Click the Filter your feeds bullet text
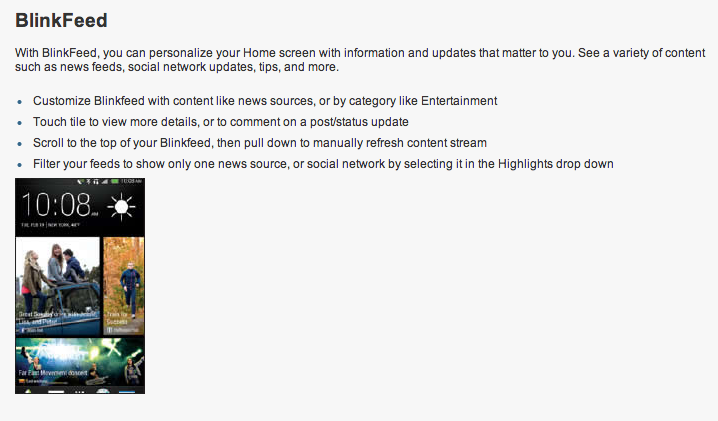This screenshot has width=718, height=421. [x=323, y=164]
